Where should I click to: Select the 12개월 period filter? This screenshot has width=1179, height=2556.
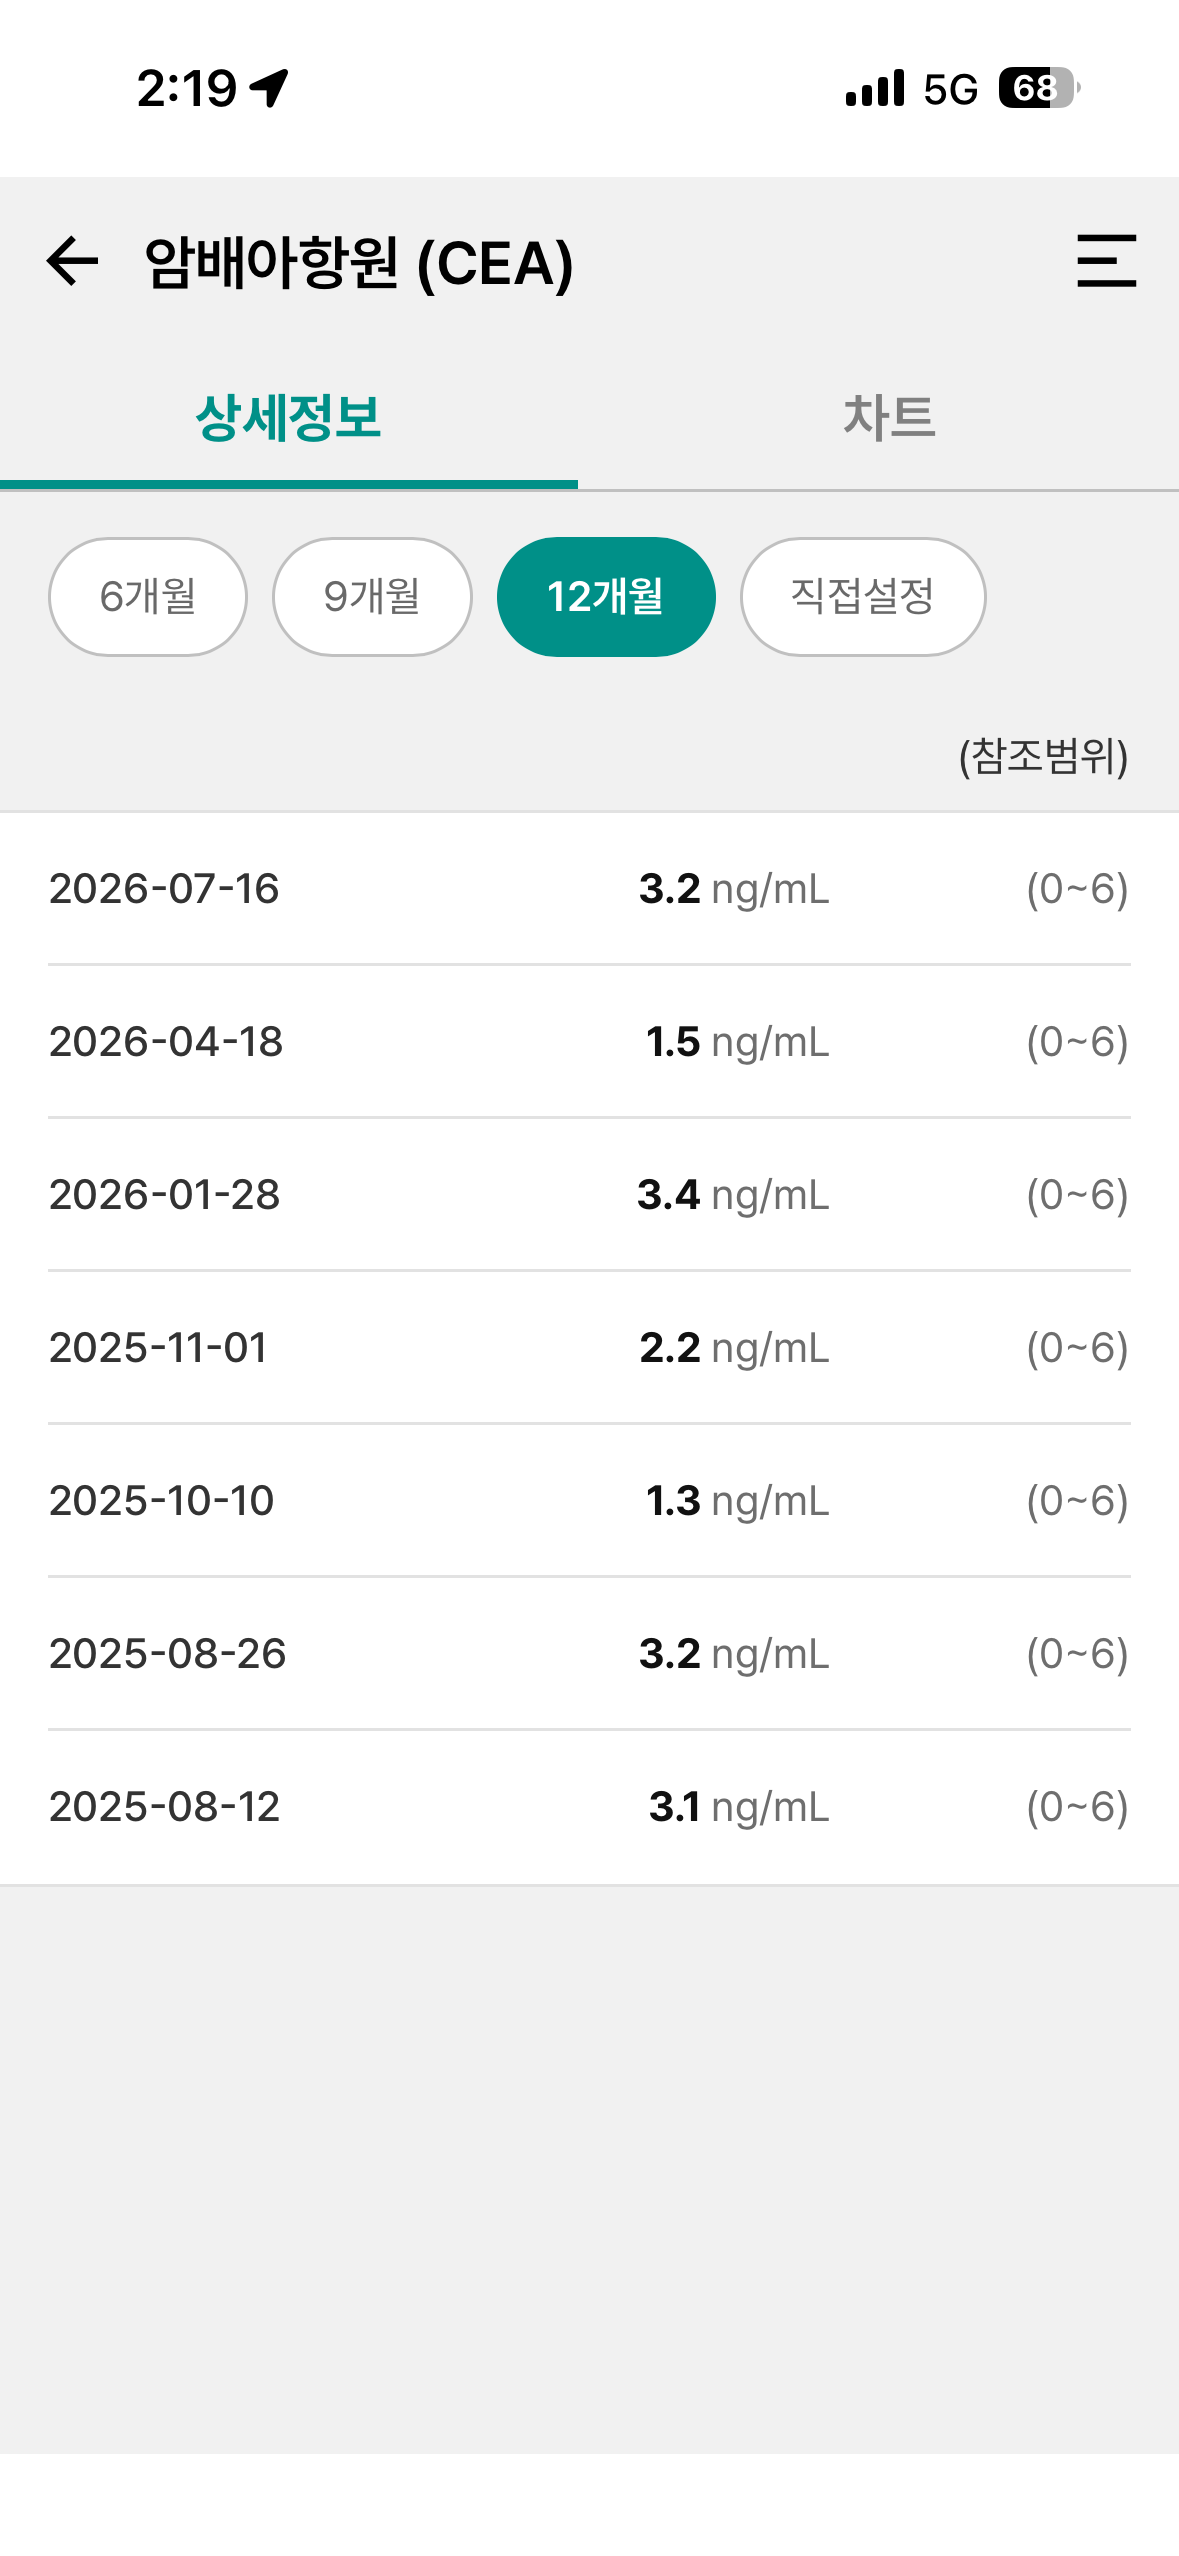[606, 597]
